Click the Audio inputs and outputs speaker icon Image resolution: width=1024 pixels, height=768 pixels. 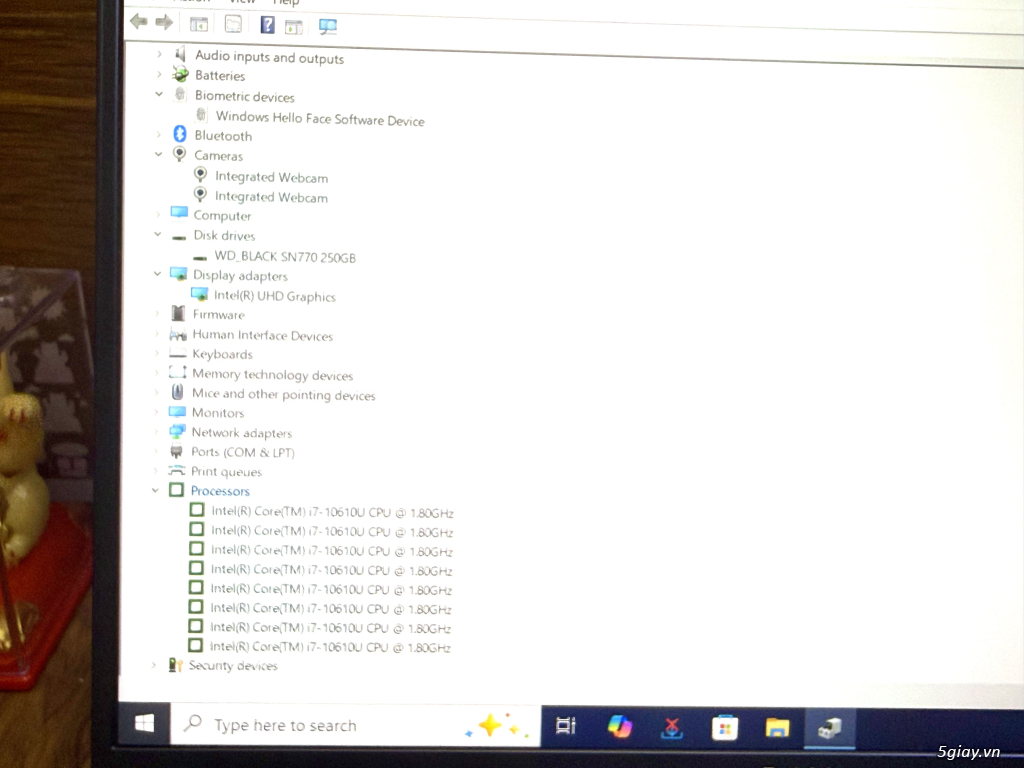point(180,54)
